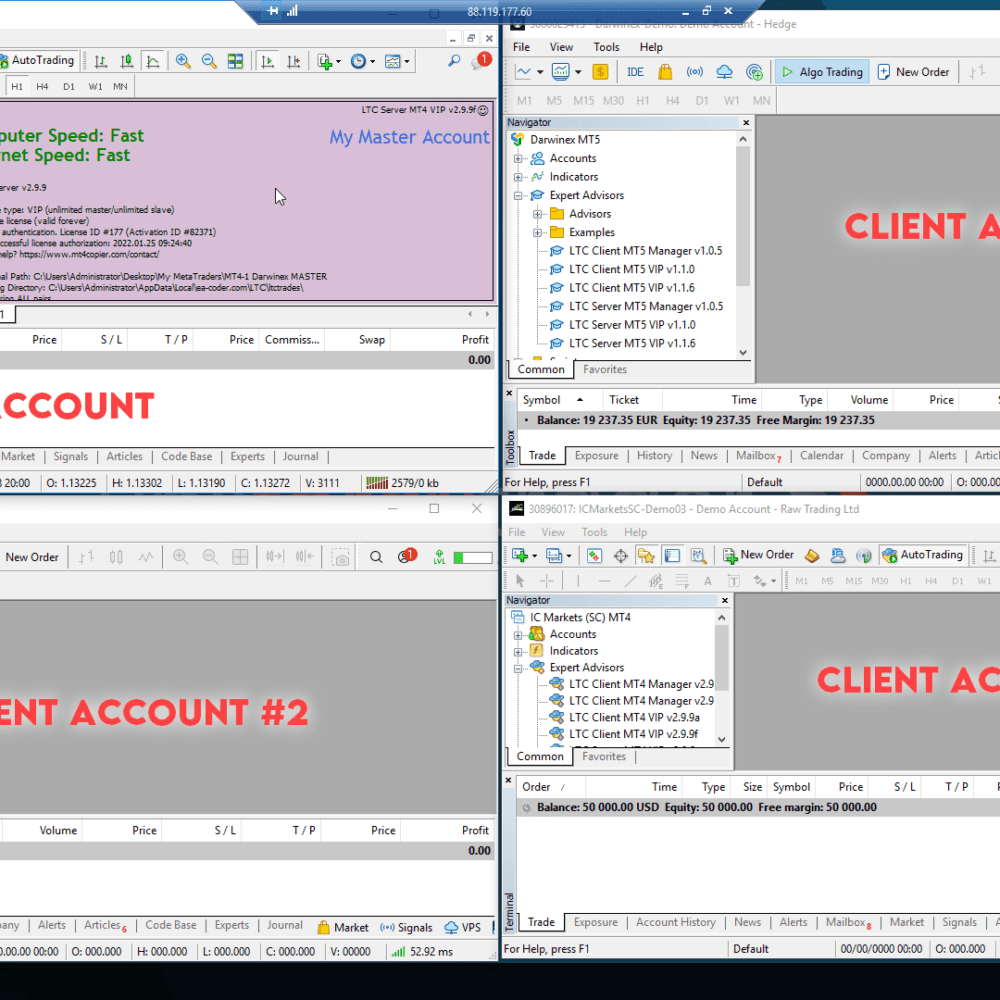
Task: Click New Order in client account #2 window
Action: [32, 557]
